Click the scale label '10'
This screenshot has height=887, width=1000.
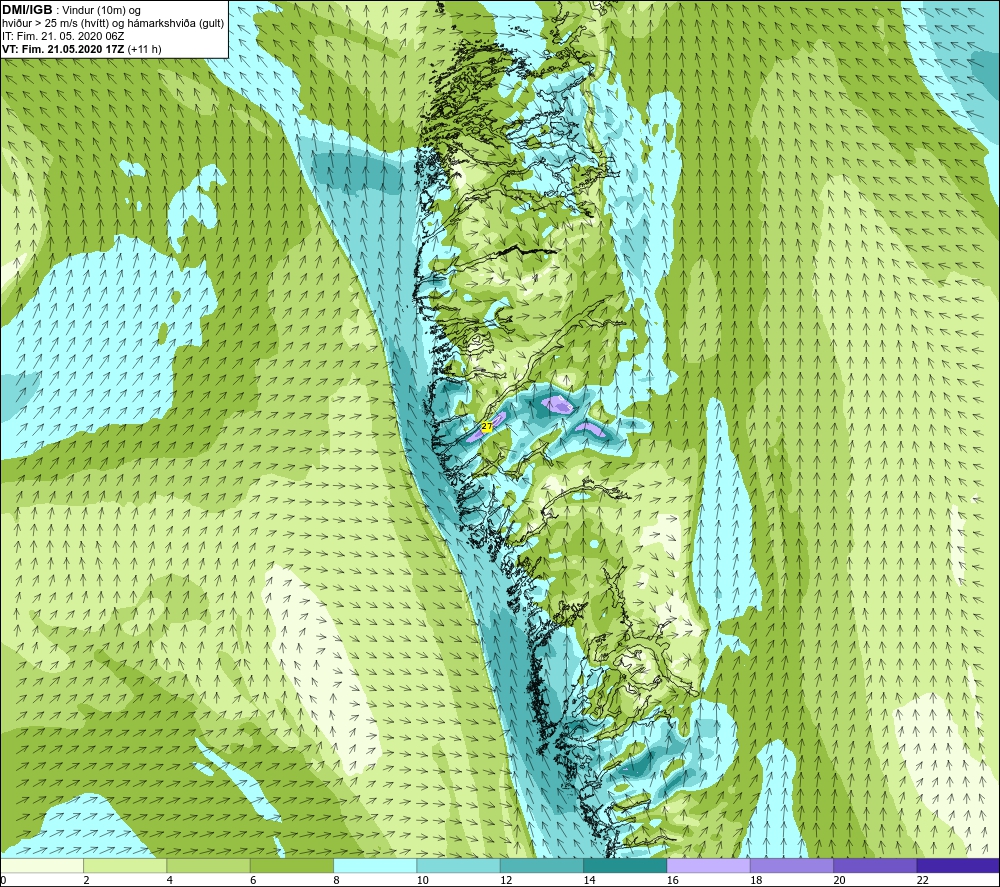423,880
